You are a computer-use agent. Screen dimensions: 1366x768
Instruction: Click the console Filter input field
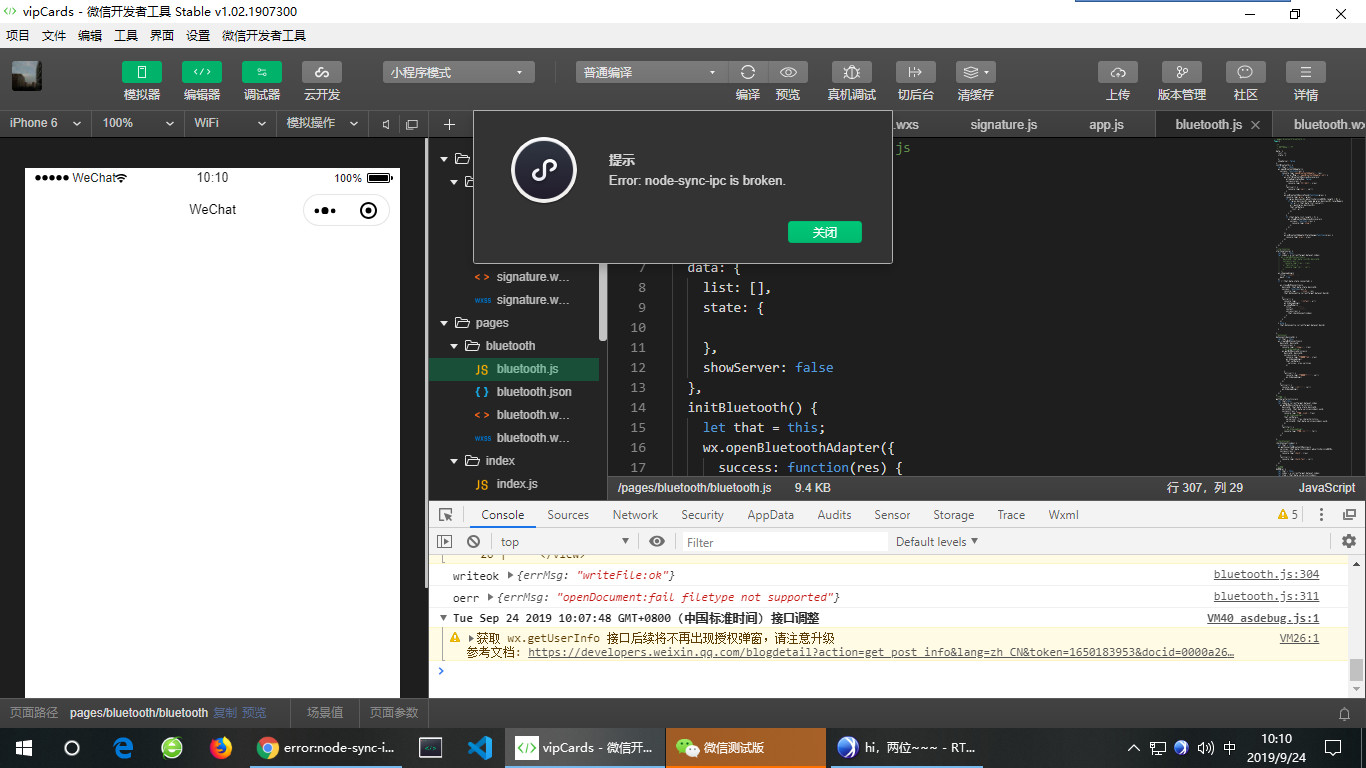pyautogui.click(x=786, y=542)
